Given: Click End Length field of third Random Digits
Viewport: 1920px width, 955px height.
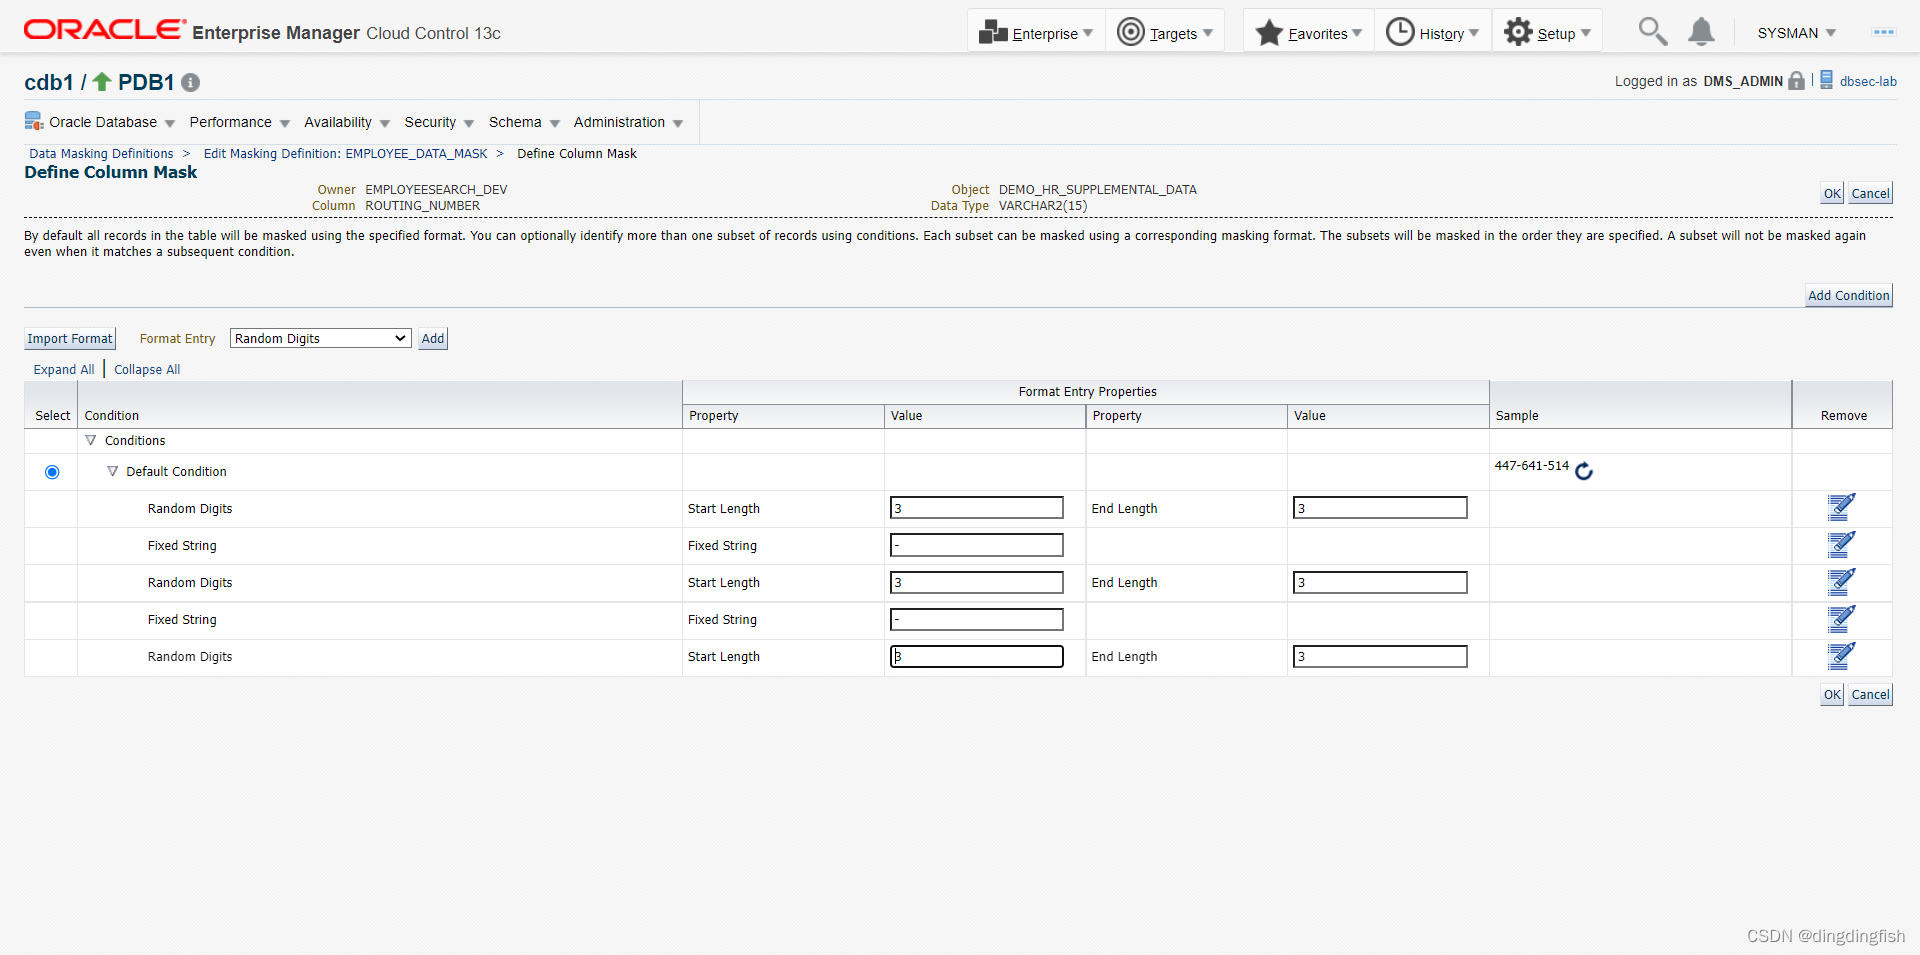Looking at the screenshot, I should (1380, 656).
